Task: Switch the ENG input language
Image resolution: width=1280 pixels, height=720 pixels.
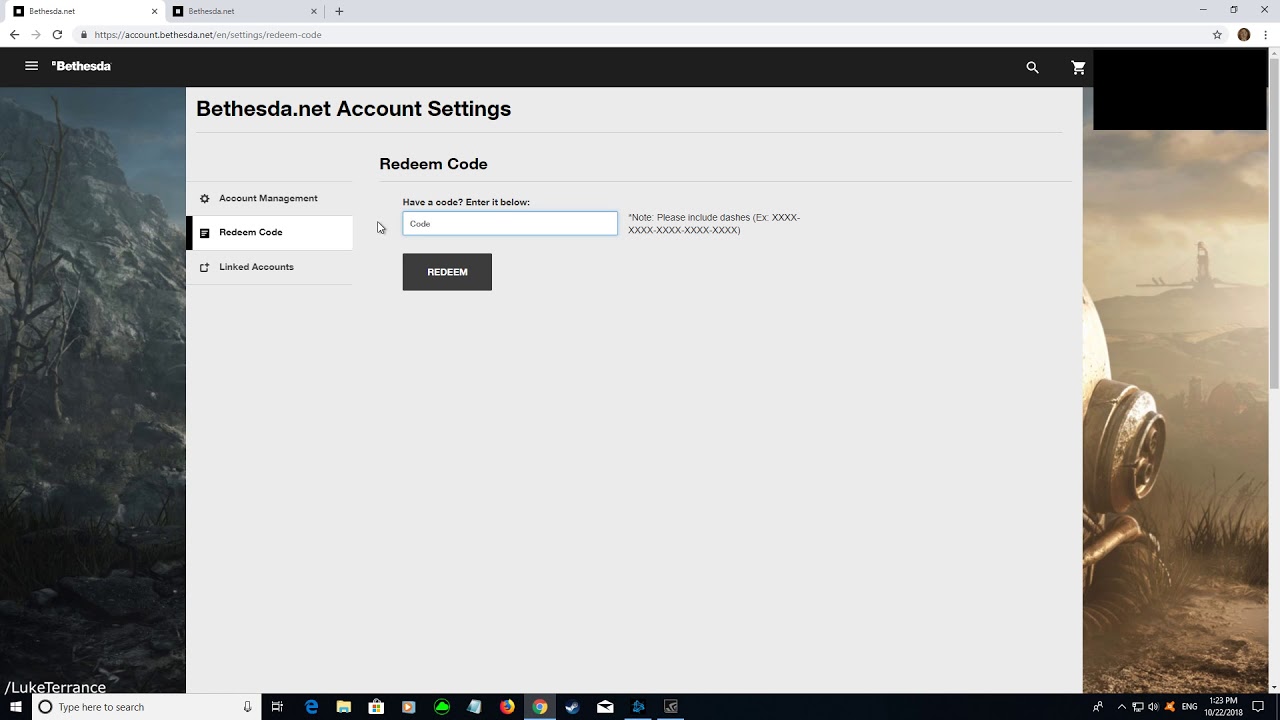Action: click(x=1190, y=707)
